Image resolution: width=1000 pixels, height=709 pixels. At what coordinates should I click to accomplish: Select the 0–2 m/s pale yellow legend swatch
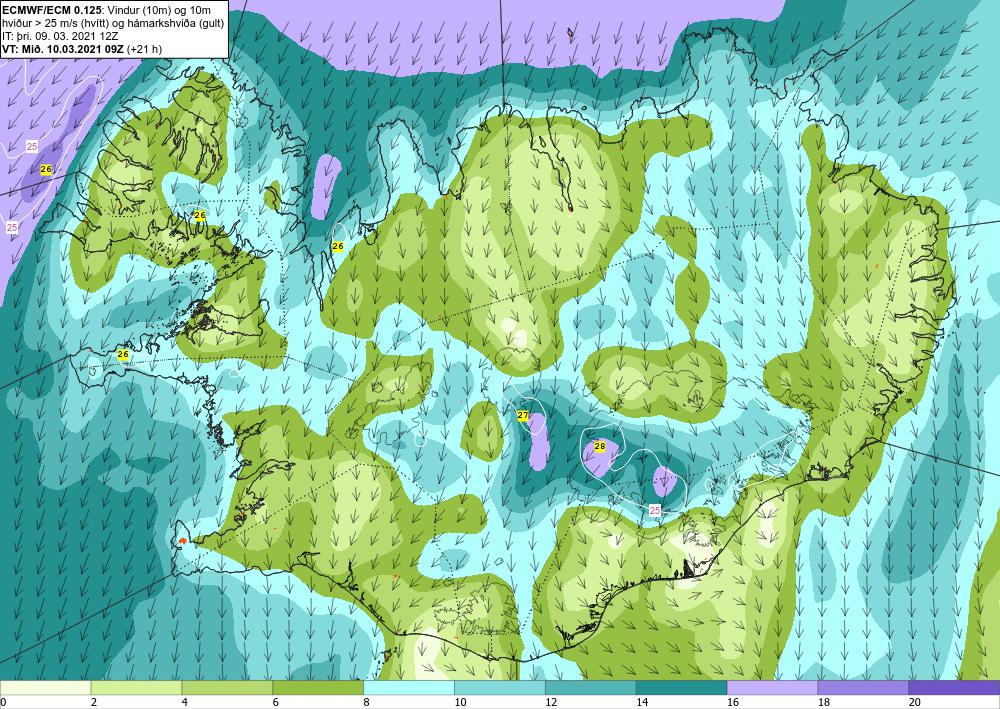pos(45,687)
